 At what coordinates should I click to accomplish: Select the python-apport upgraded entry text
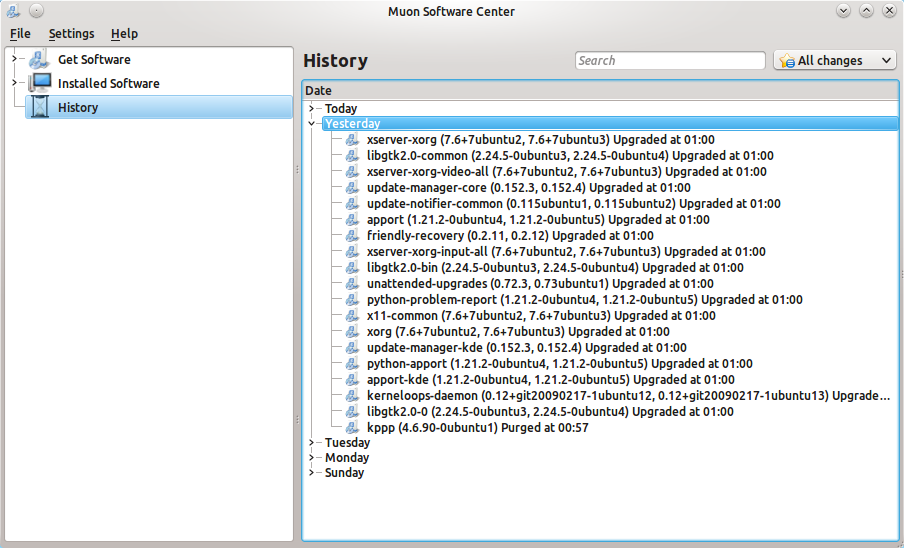[x=560, y=364]
